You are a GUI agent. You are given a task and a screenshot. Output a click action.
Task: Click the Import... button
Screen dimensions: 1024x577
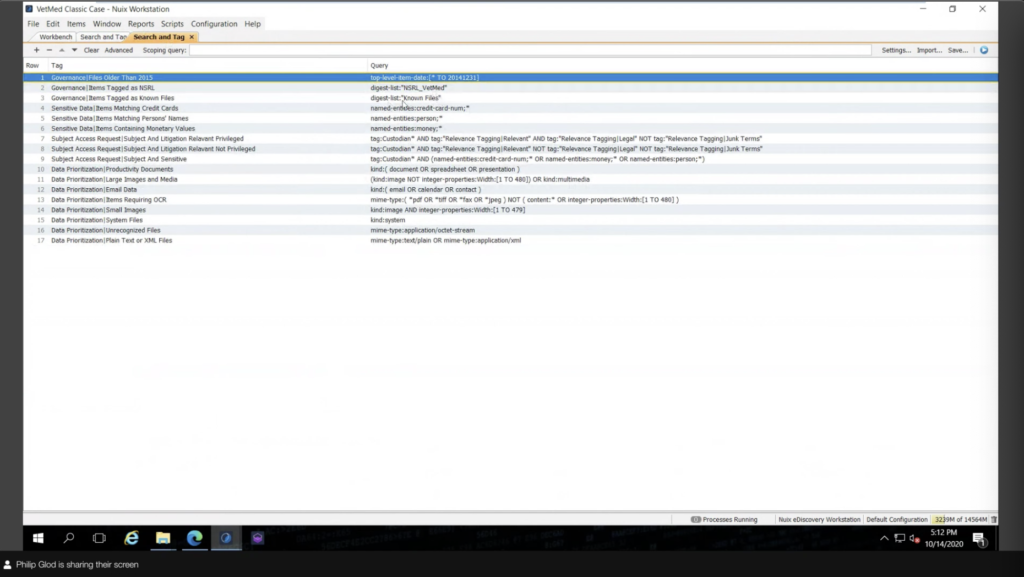[929, 50]
